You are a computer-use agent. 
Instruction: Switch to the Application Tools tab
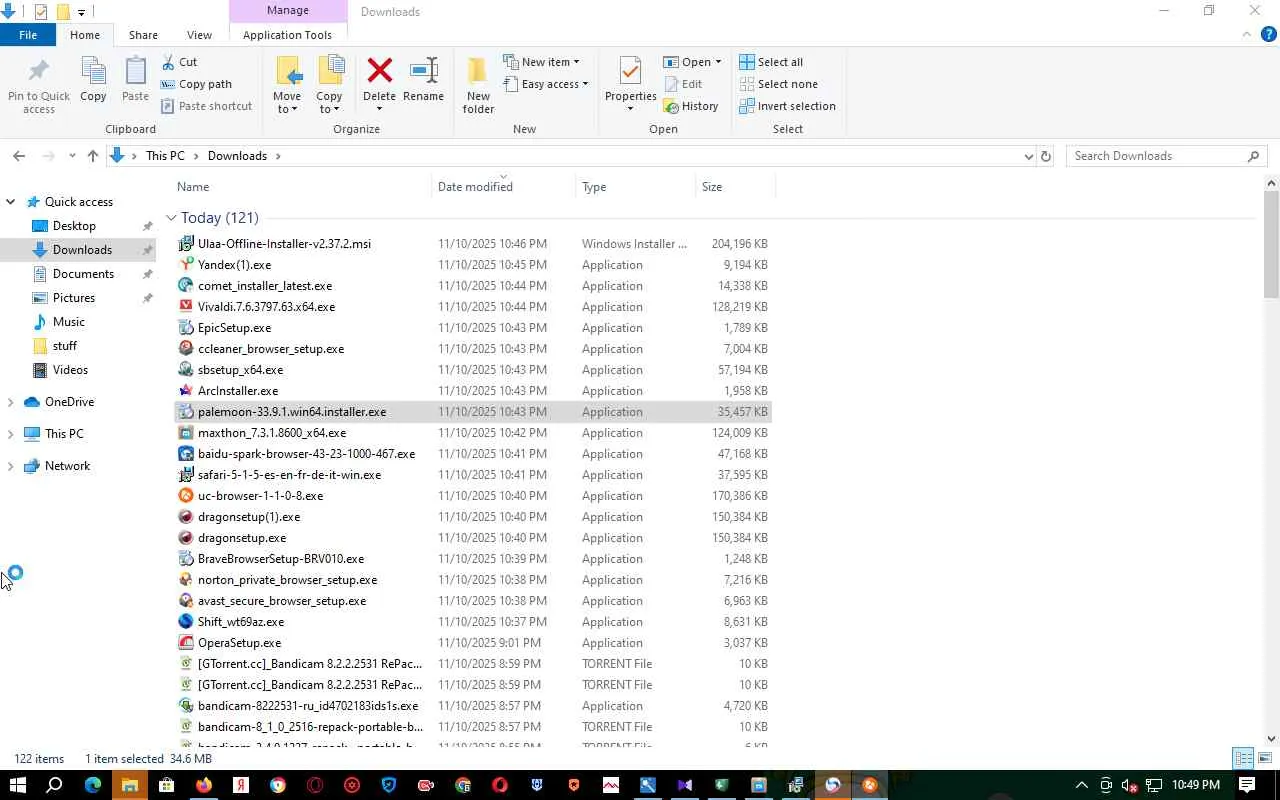tap(287, 35)
